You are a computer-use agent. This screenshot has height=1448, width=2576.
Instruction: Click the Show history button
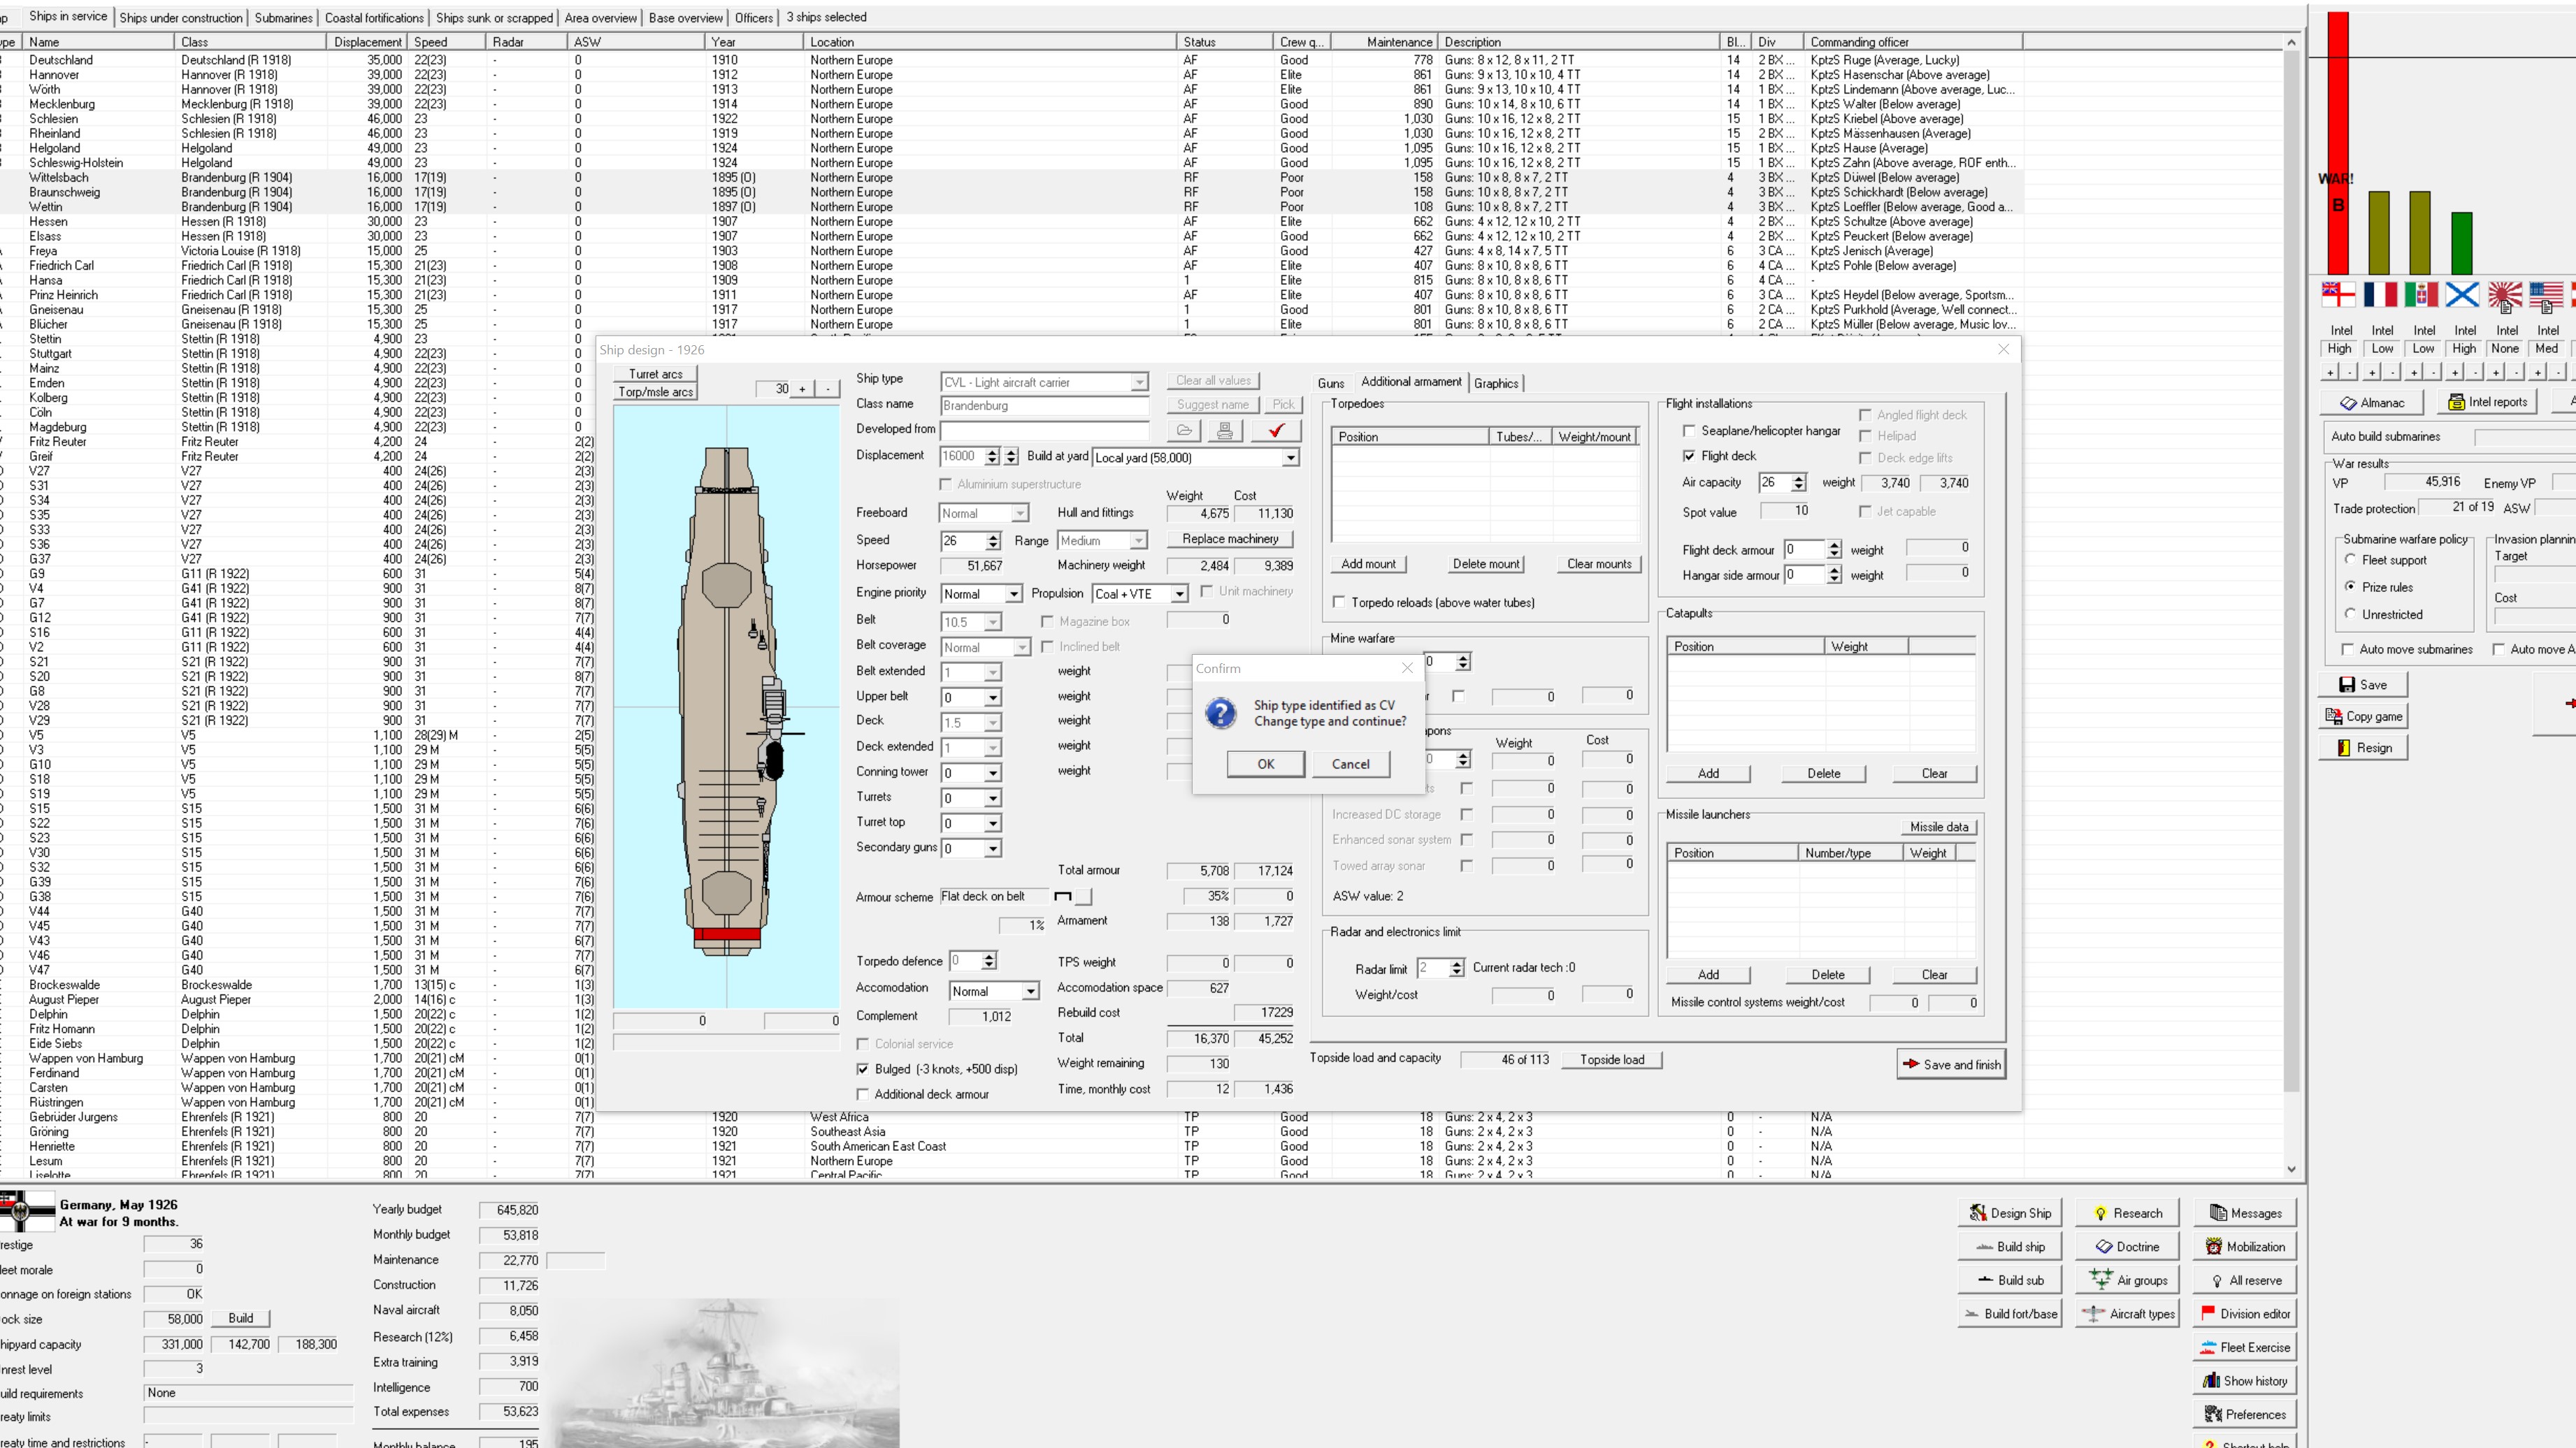[2245, 1381]
